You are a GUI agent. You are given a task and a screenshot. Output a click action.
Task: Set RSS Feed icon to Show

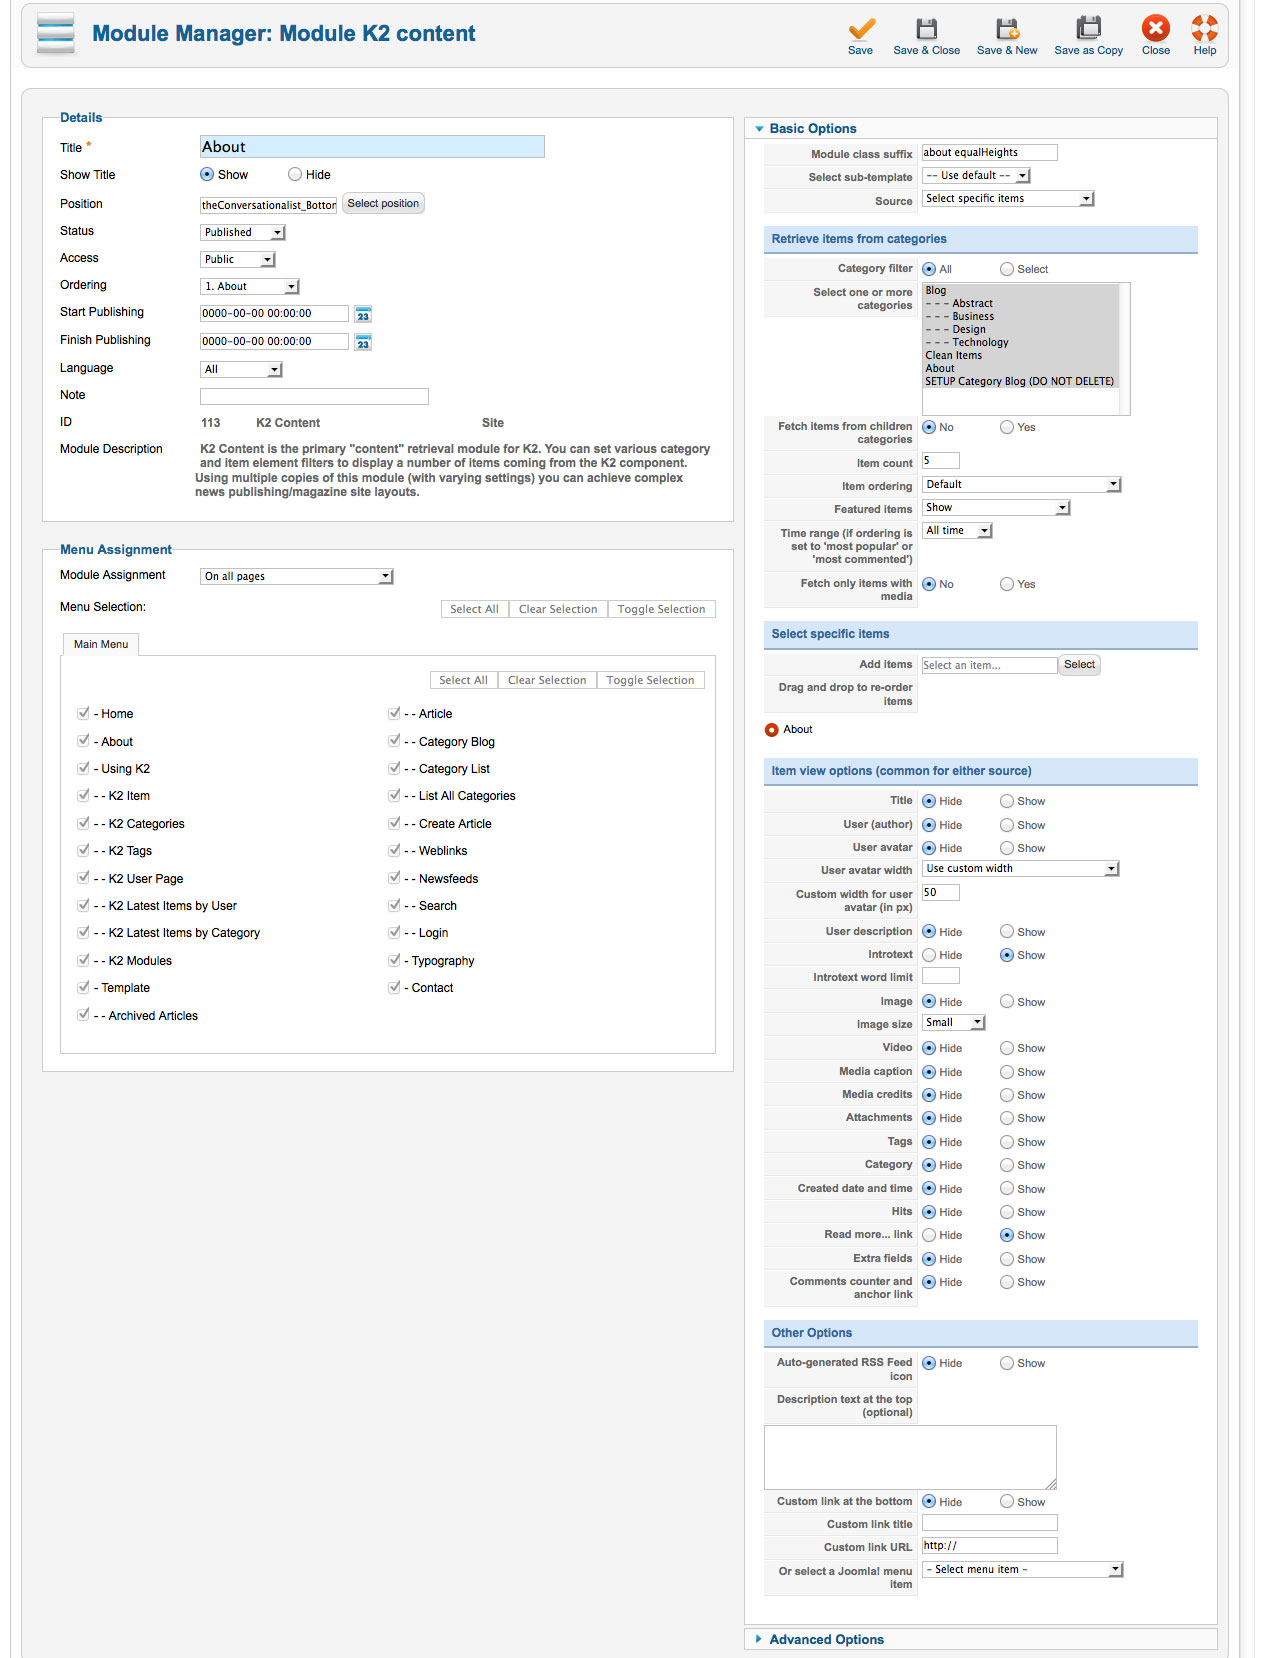(1007, 1363)
